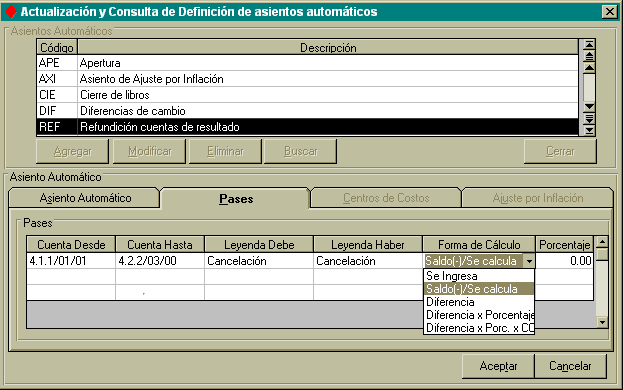Click the Pases grid scroll down arrow
The width and height of the screenshot is (624, 390).
(x=603, y=322)
